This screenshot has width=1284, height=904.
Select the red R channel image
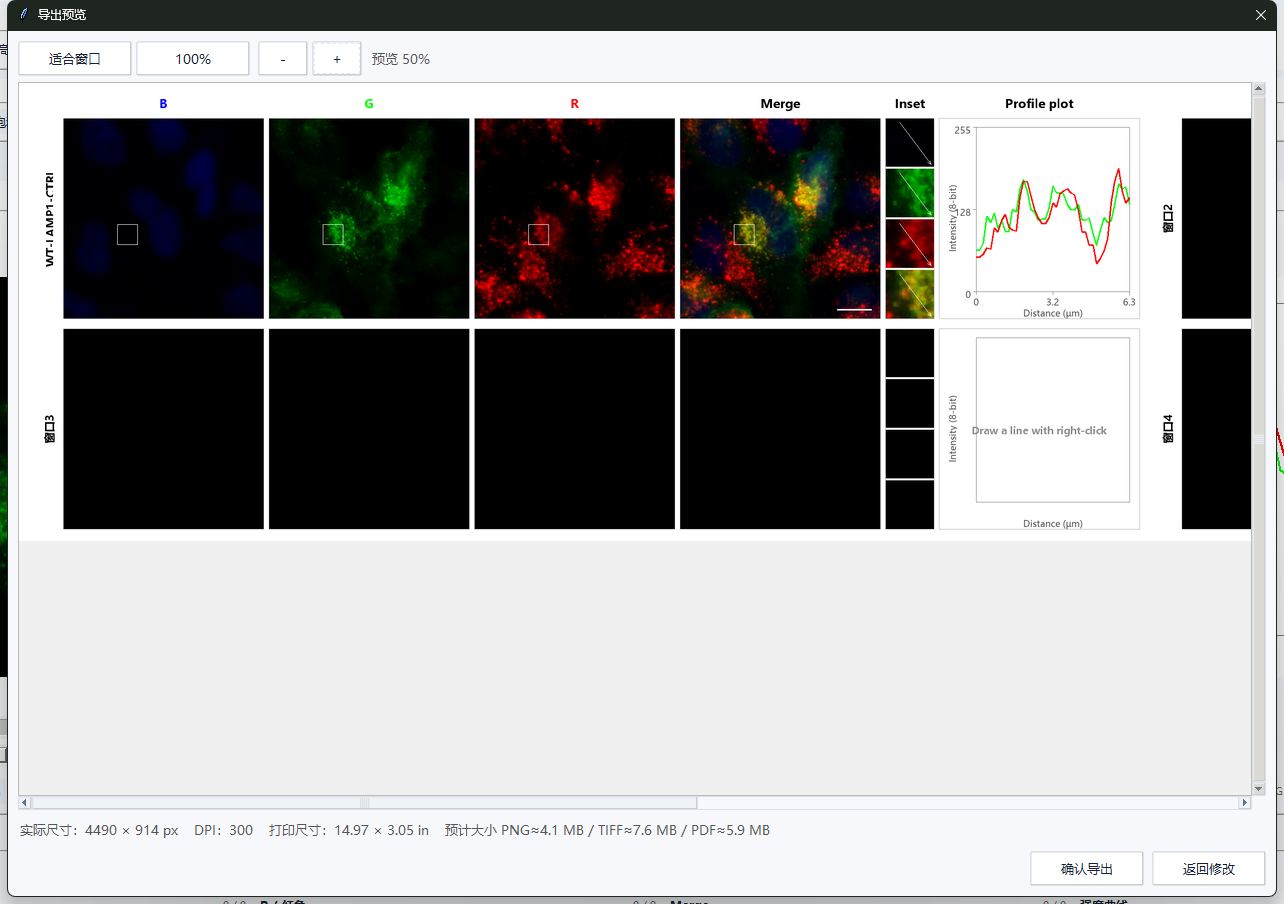coord(575,218)
